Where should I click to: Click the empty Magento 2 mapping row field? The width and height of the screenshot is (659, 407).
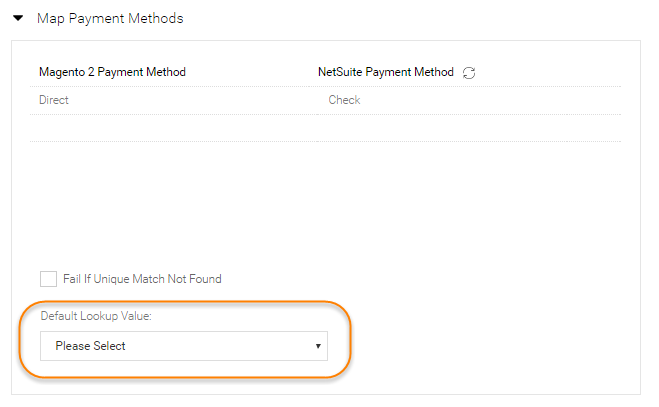point(170,128)
